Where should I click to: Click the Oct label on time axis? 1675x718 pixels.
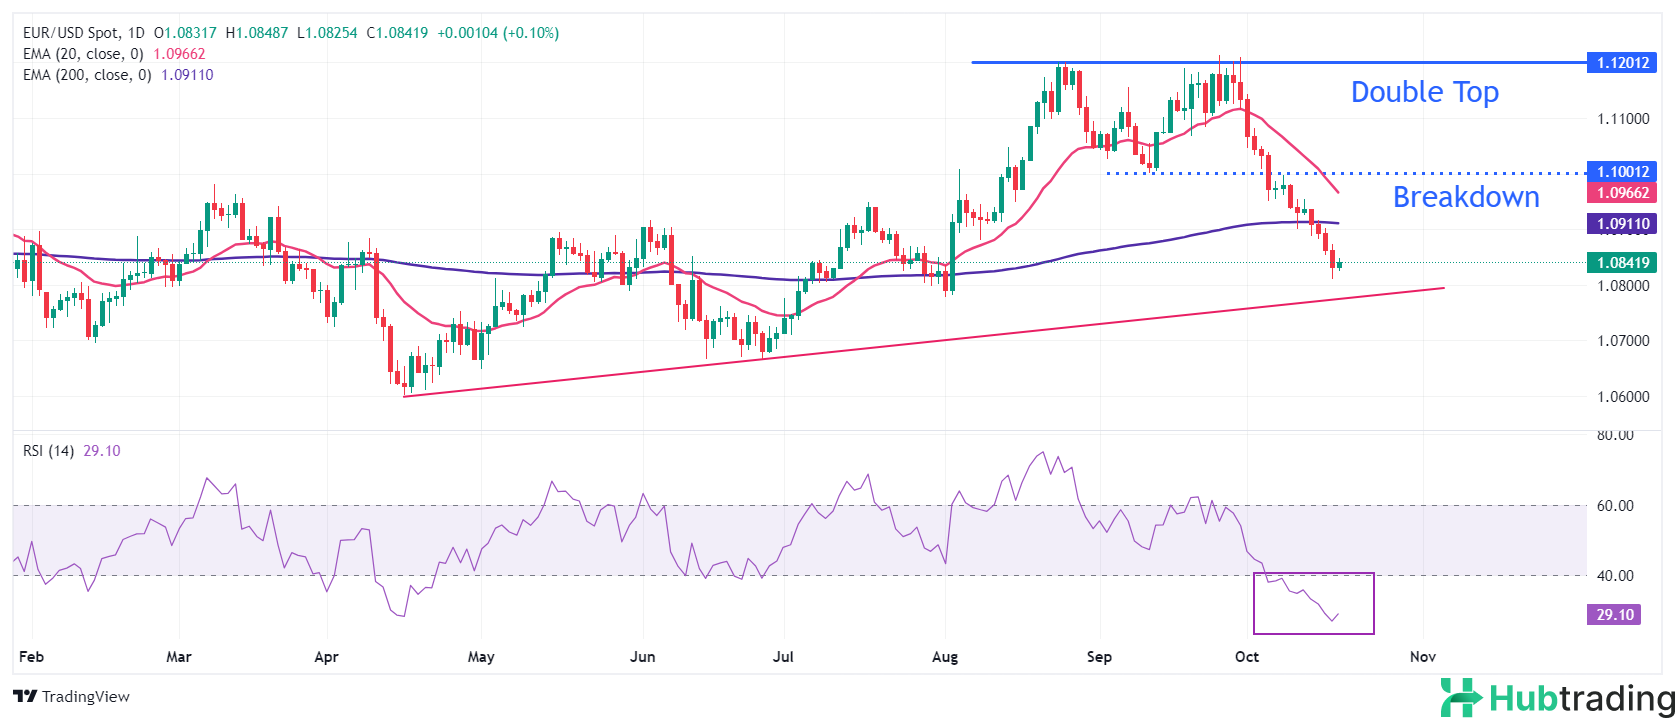pyautogui.click(x=1246, y=657)
